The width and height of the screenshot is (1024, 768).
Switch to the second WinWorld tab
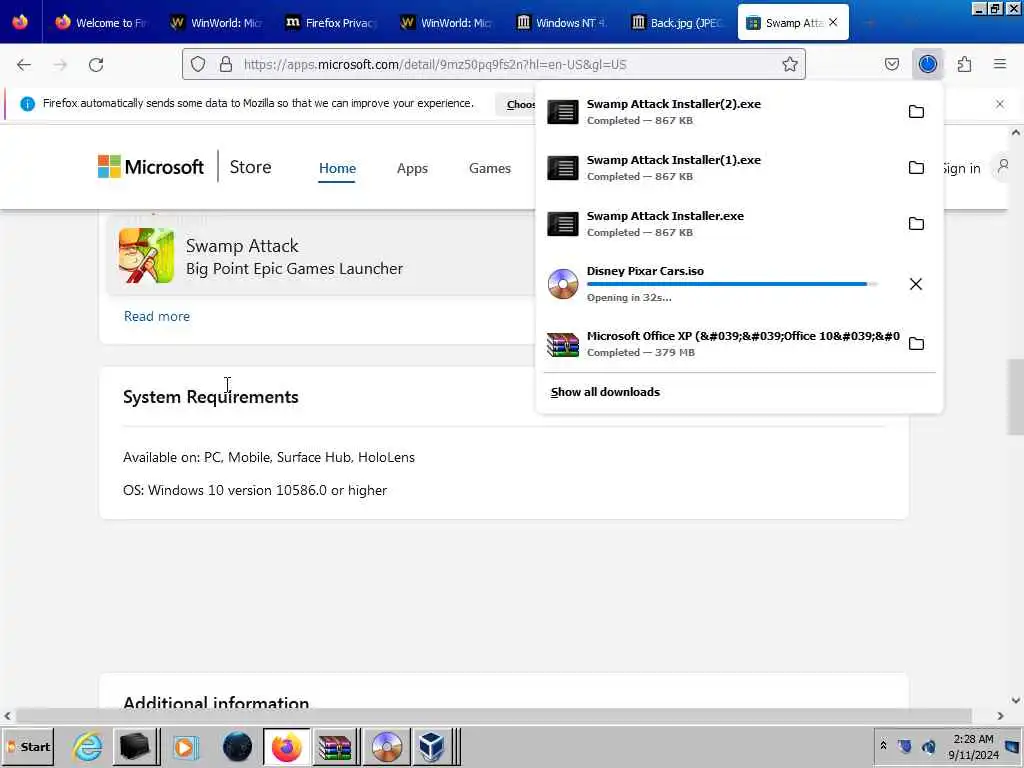click(x=446, y=22)
